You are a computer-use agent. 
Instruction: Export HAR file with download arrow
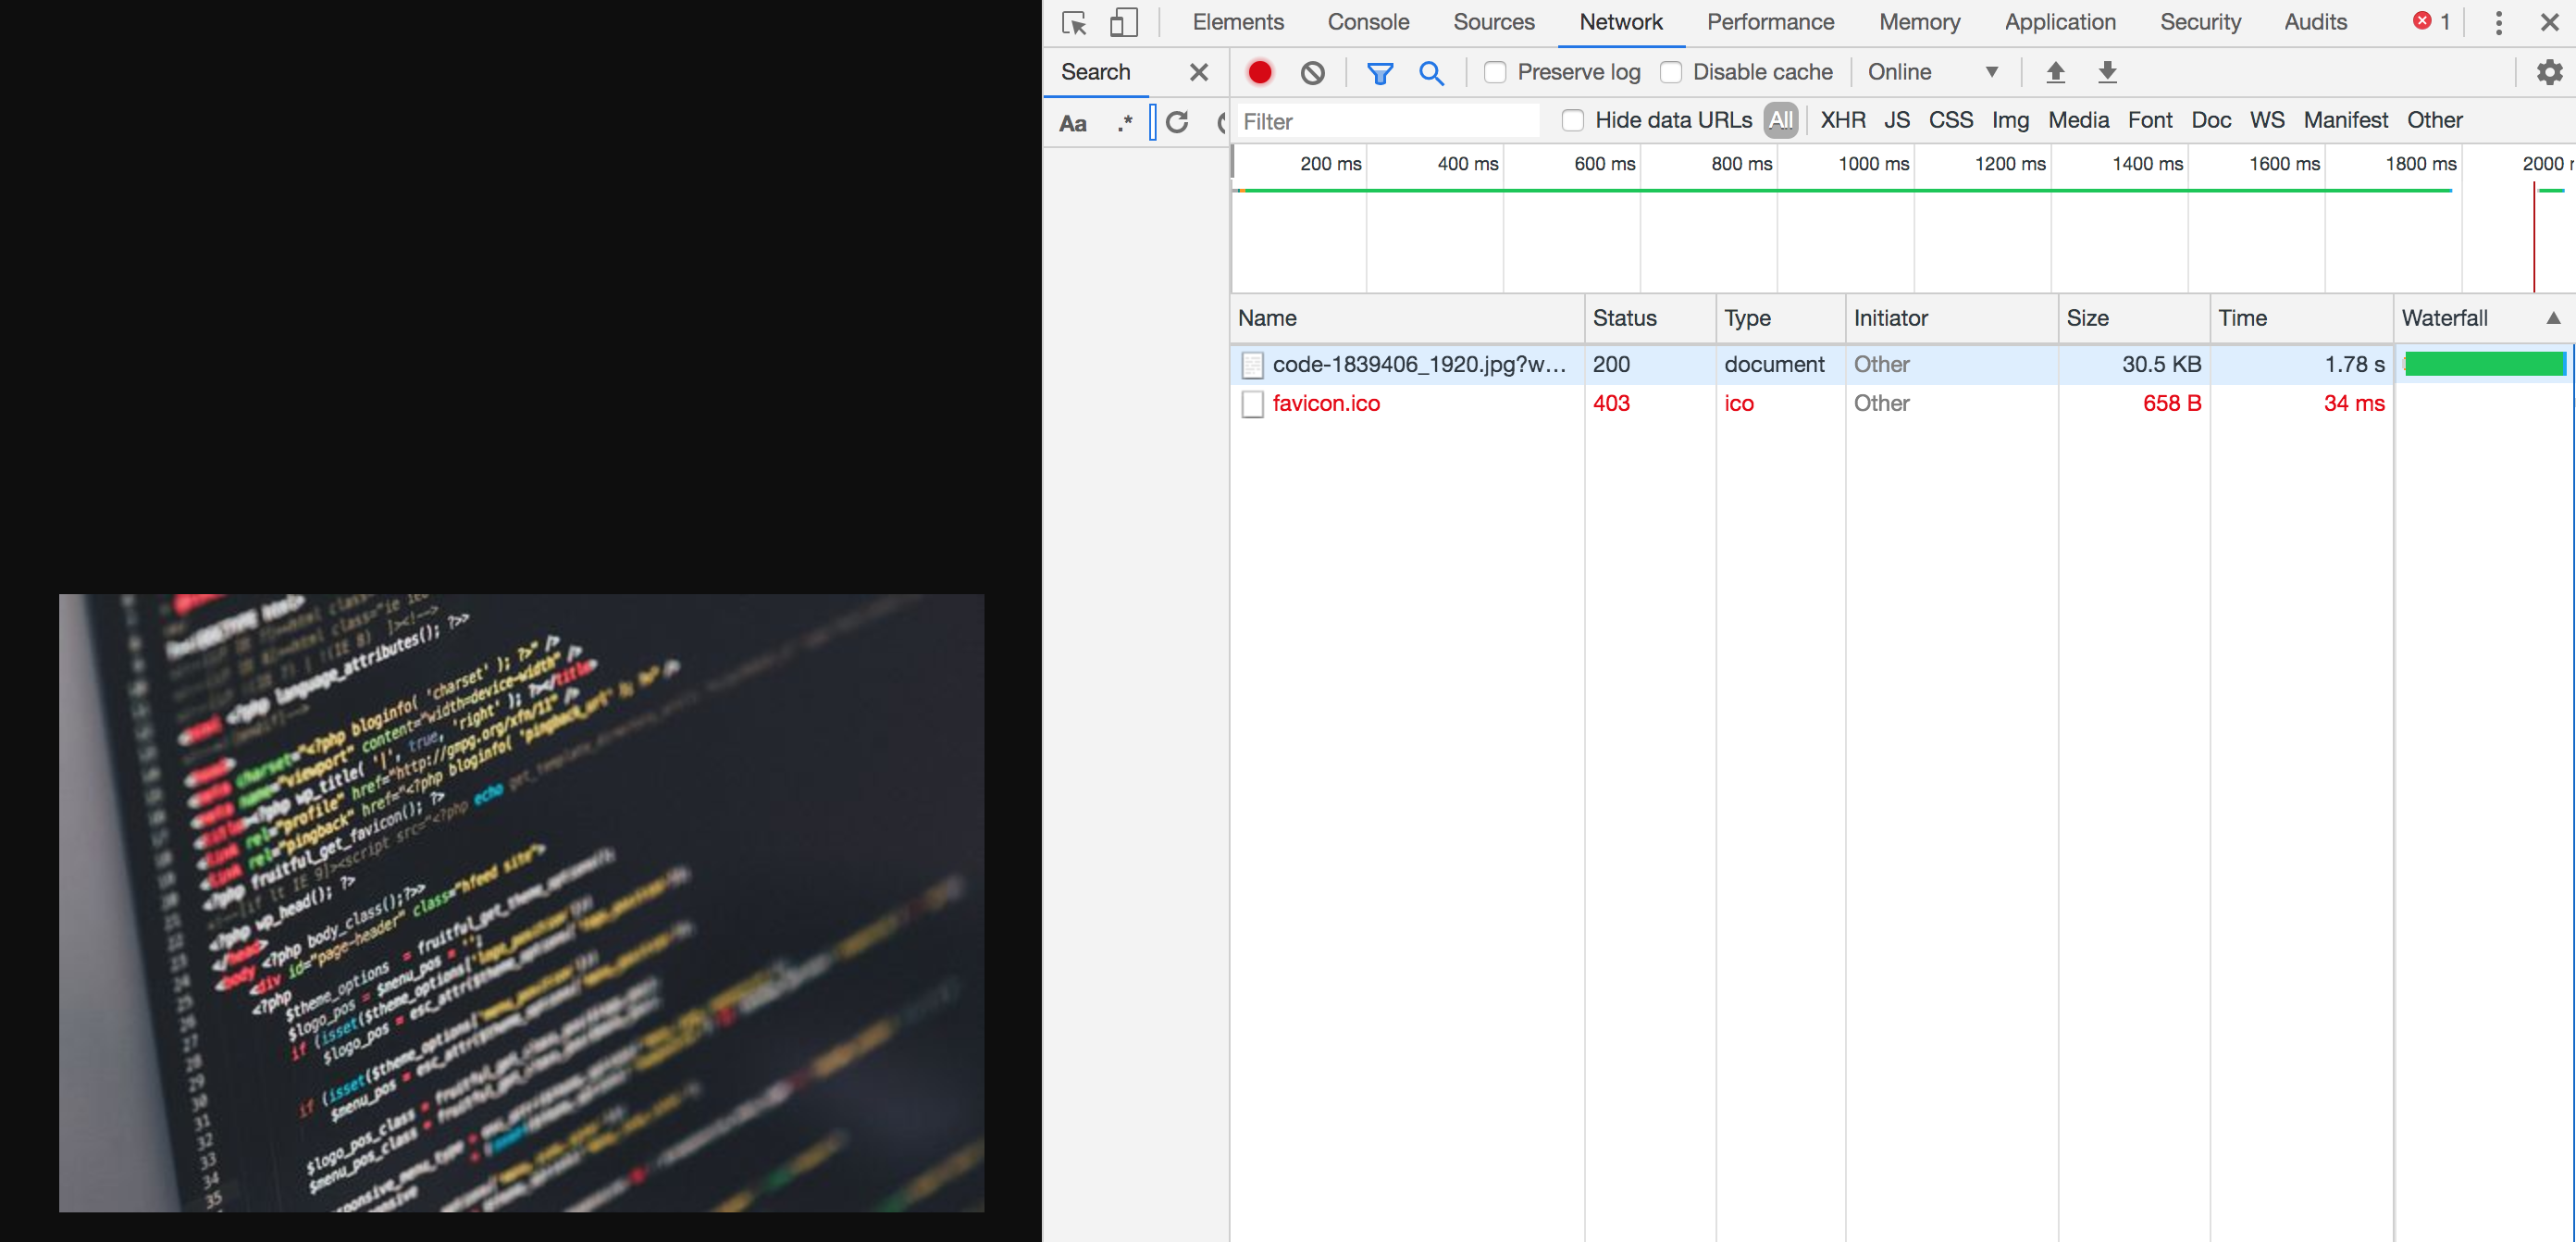[2107, 72]
